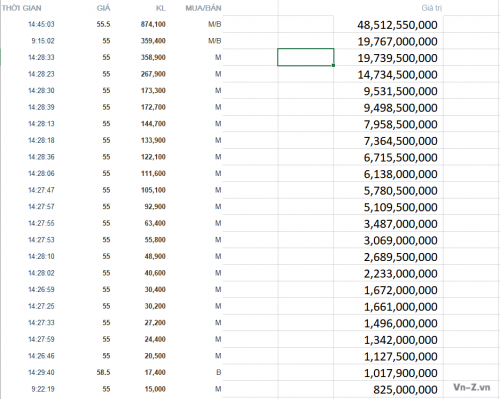Select the cell with value 1,672,000,000

pyautogui.click(x=389, y=290)
